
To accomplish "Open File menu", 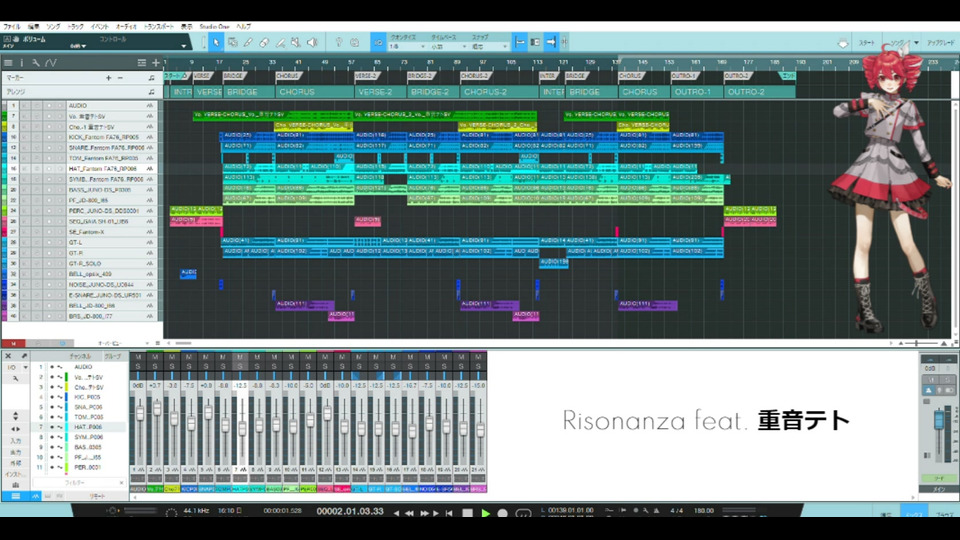I will pyautogui.click(x=12, y=27).
